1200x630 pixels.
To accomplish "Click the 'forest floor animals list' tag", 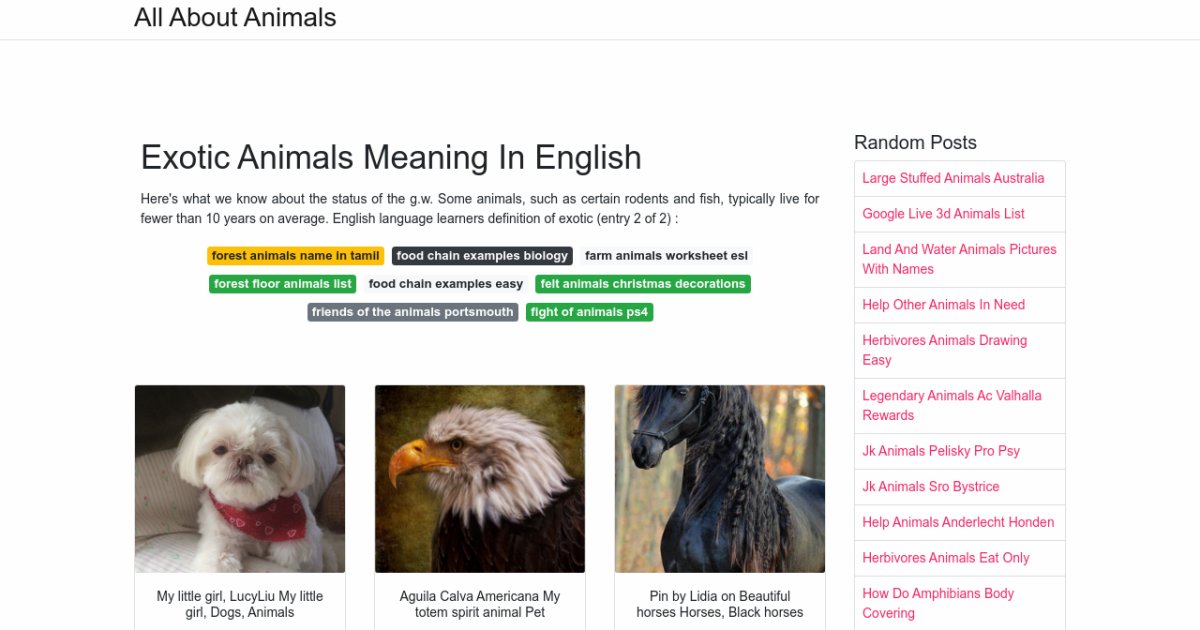I will tap(283, 284).
